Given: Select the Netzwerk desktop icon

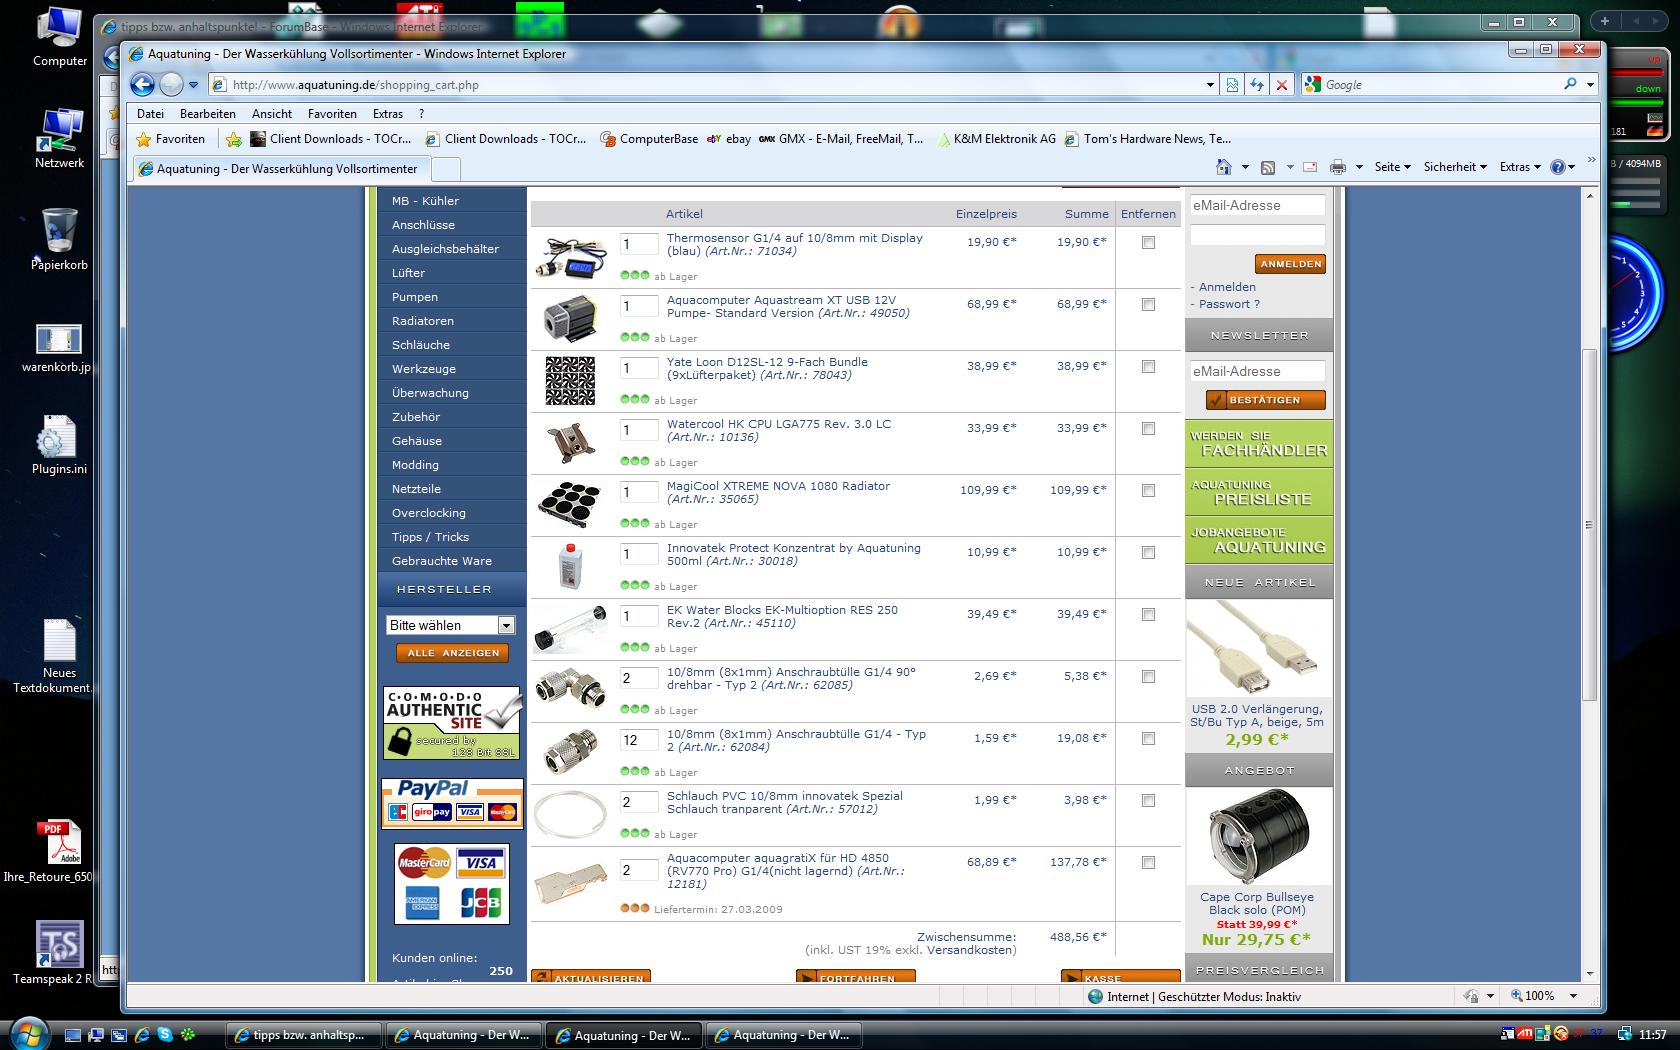Looking at the screenshot, I should [x=59, y=139].
